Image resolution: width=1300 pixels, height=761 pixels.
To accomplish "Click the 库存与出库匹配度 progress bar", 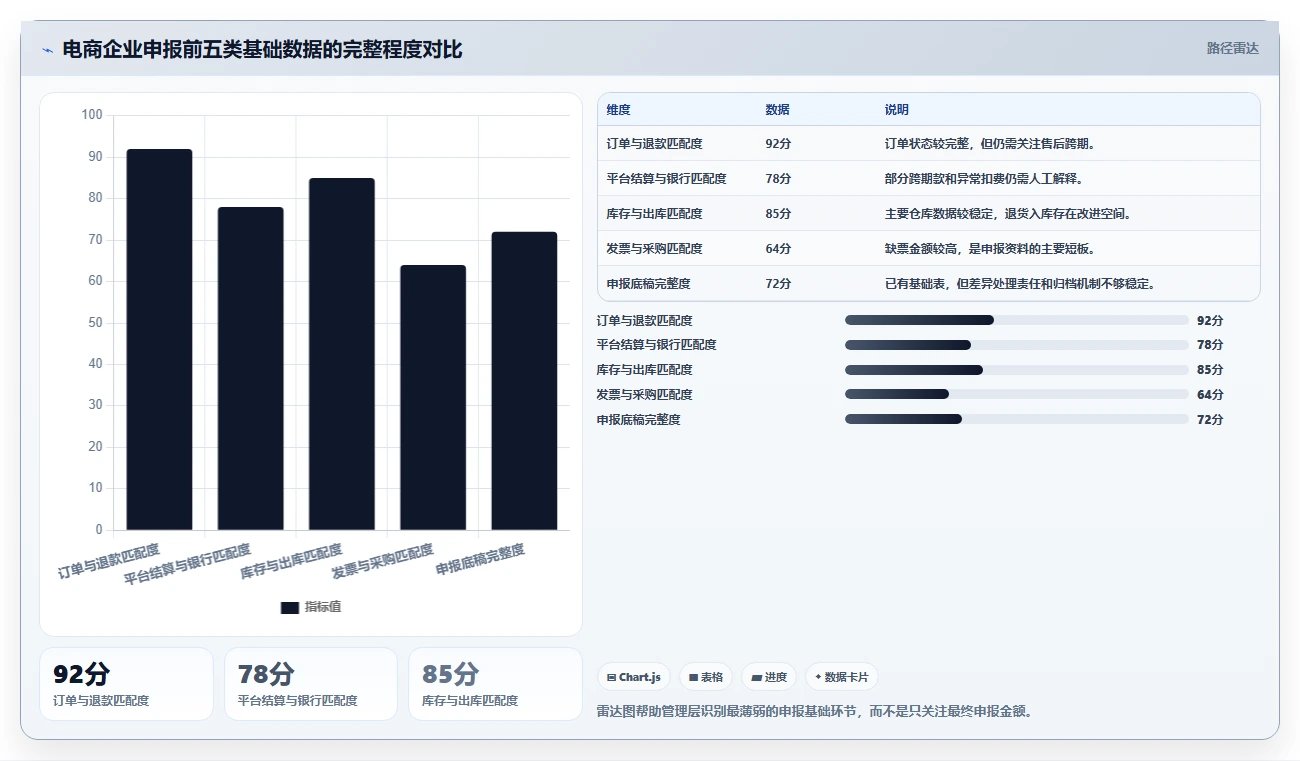I will [x=1016, y=370].
